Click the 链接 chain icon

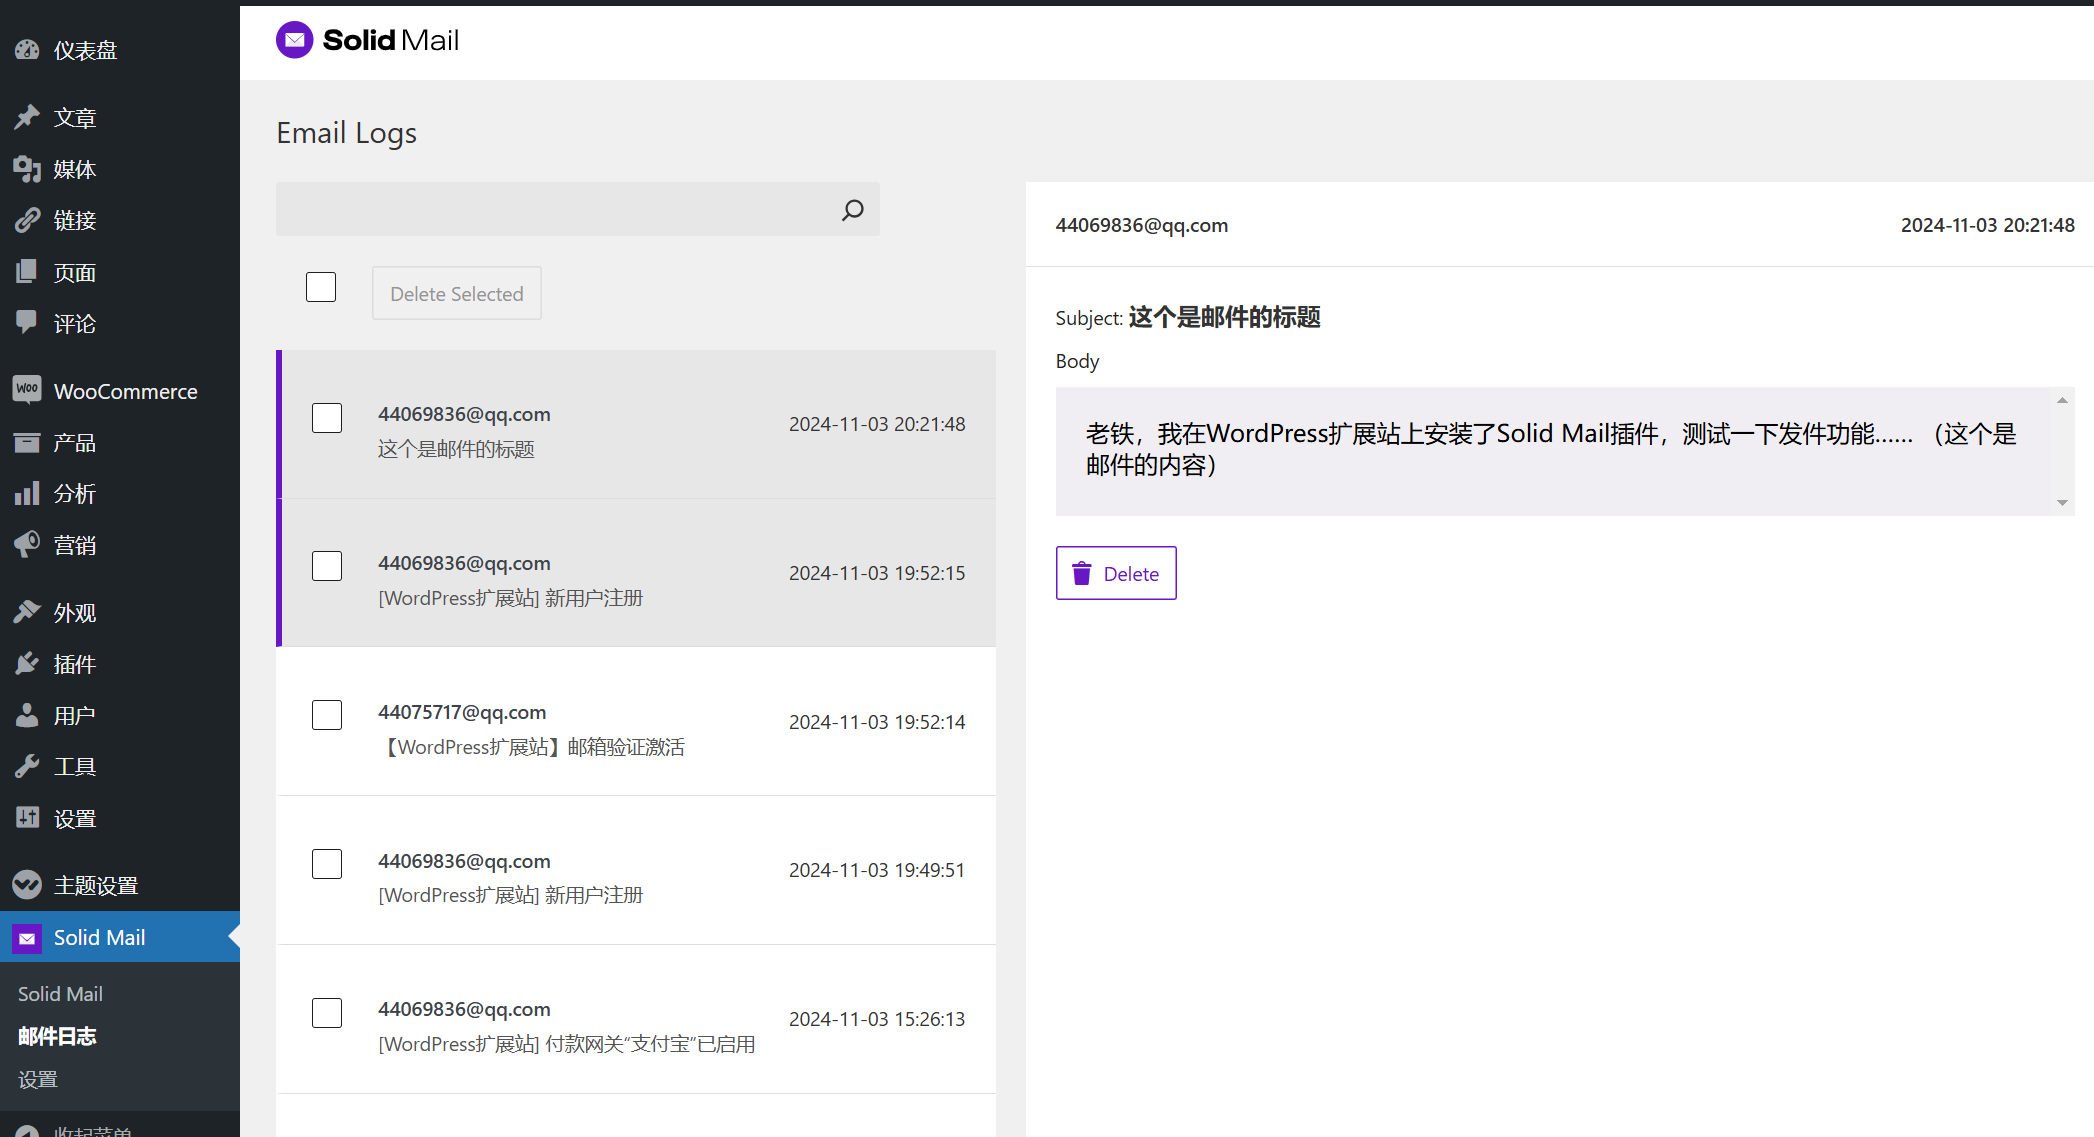(x=27, y=220)
